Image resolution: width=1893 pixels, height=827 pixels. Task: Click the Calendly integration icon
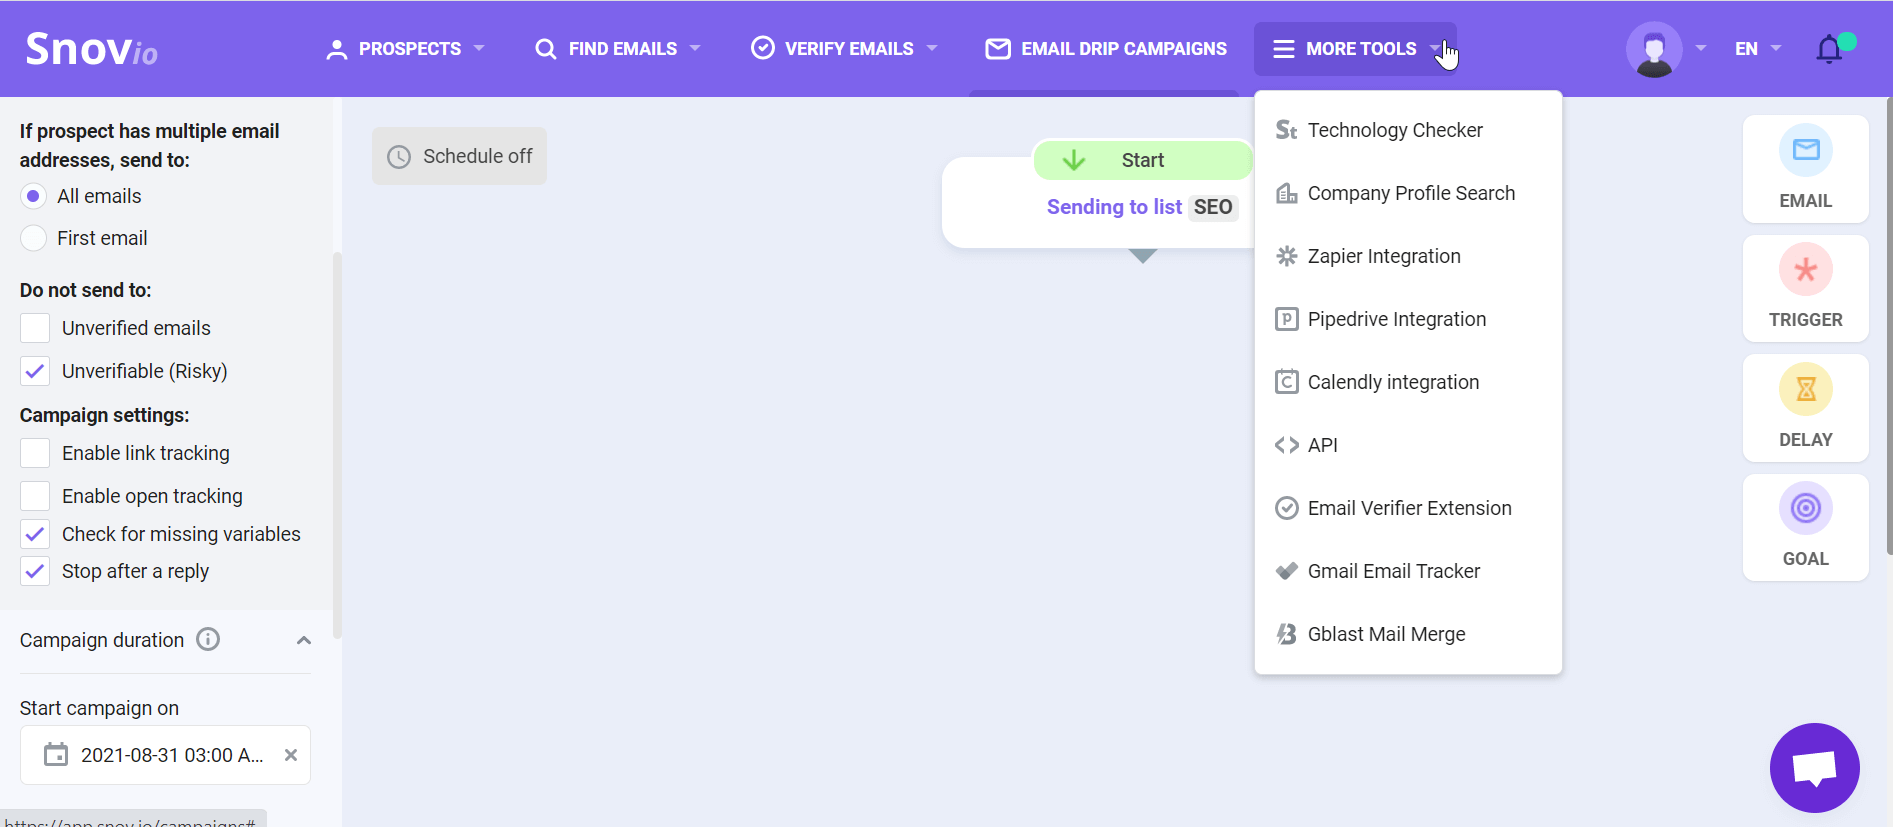tap(1287, 382)
